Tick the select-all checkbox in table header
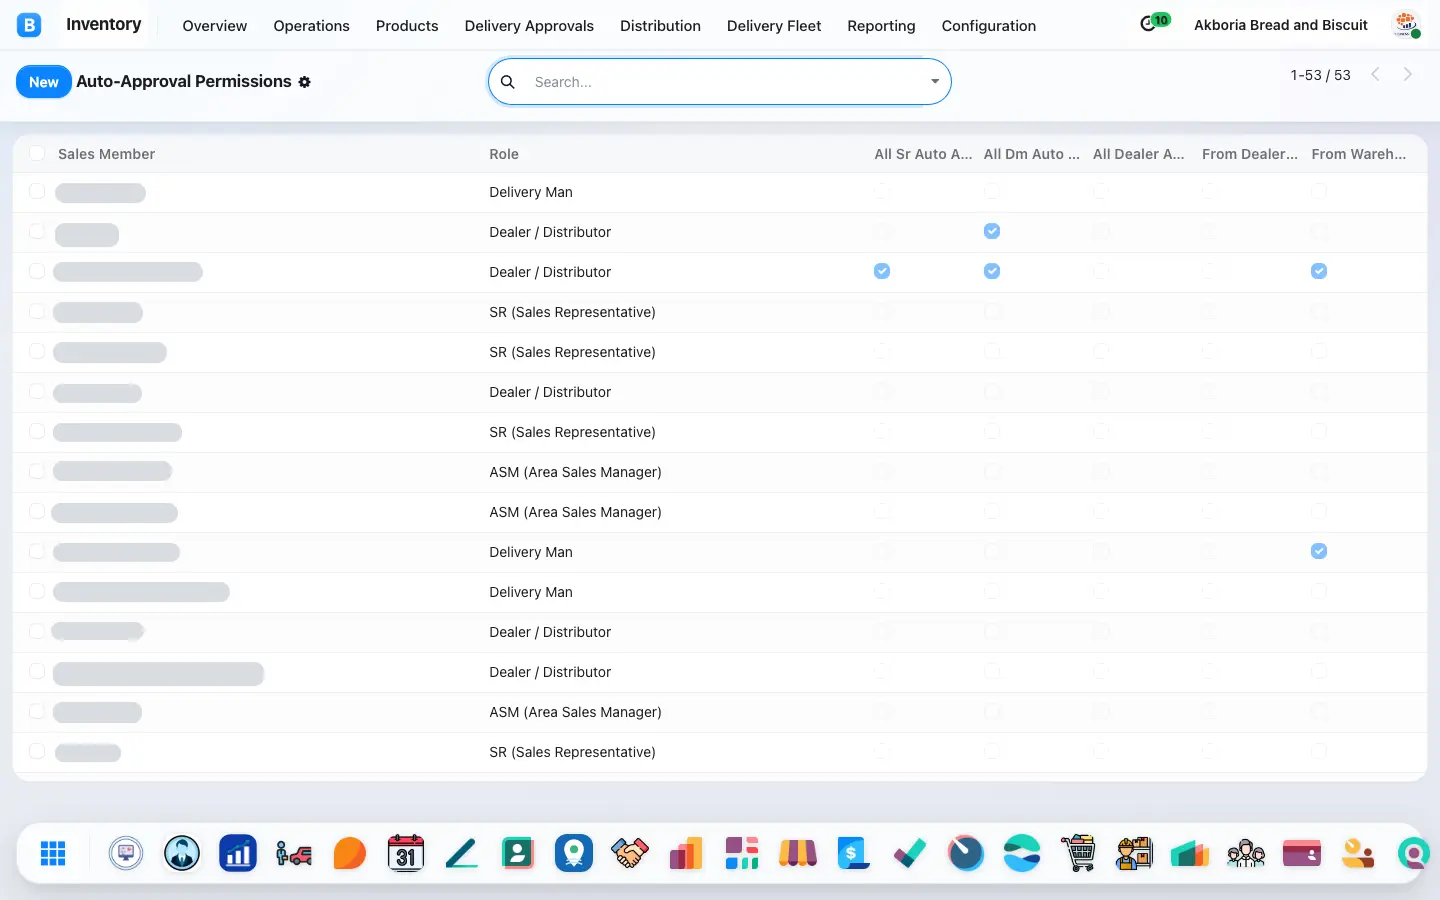Image resolution: width=1440 pixels, height=900 pixels. (37, 153)
